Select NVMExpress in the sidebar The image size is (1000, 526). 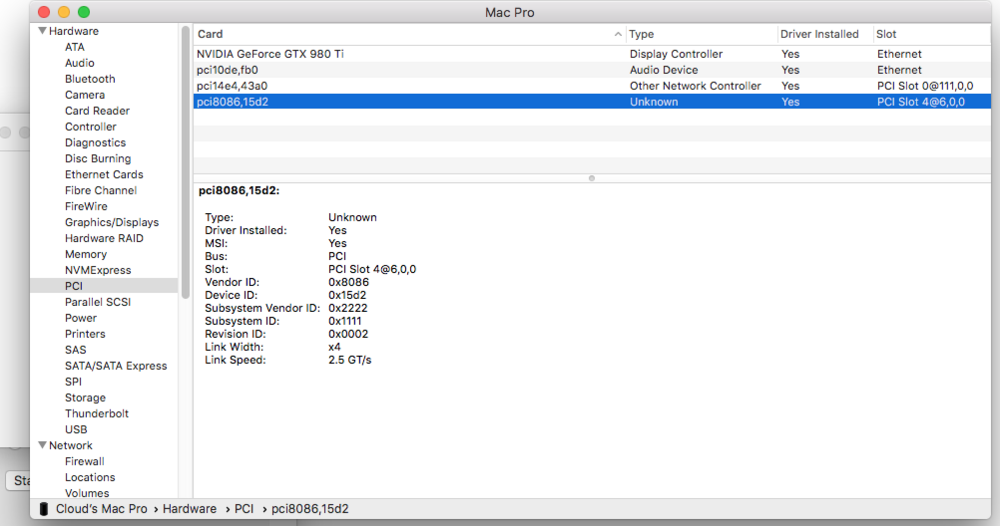pos(97,270)
